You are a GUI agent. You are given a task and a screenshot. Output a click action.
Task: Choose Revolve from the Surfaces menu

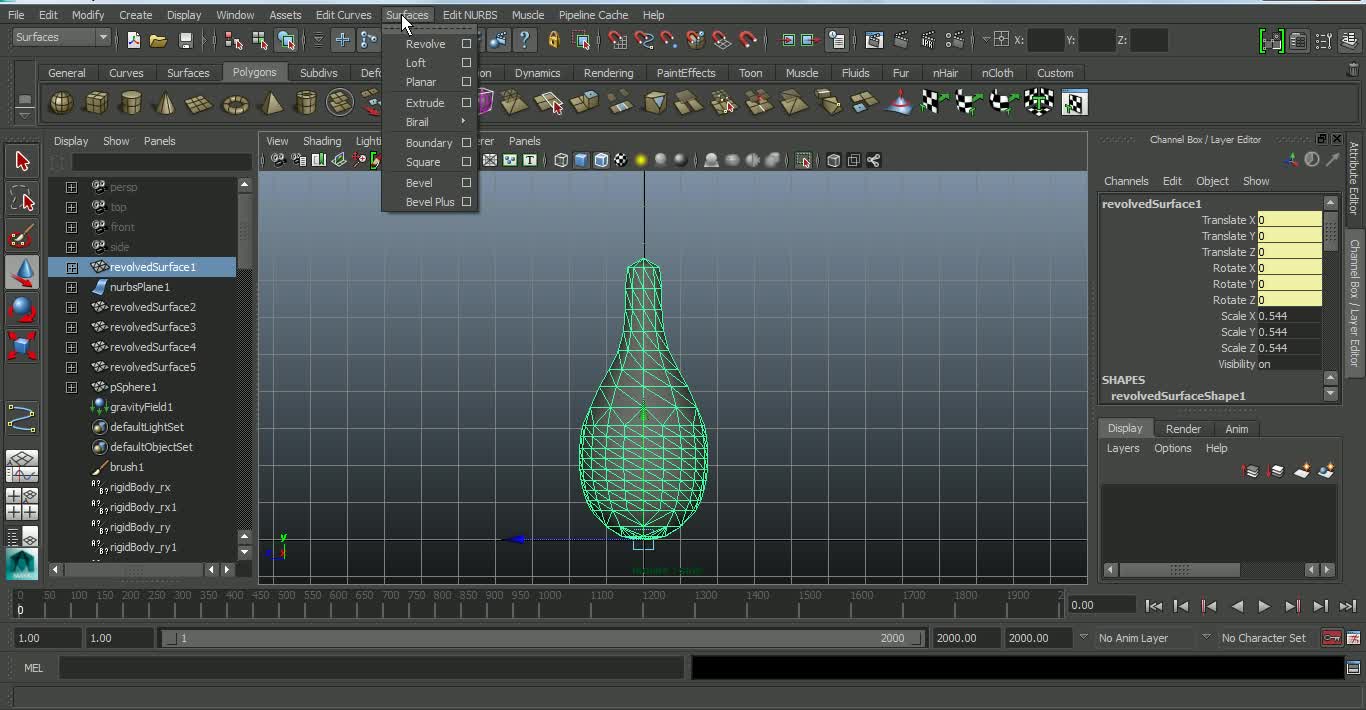click(x=426, y=44)
